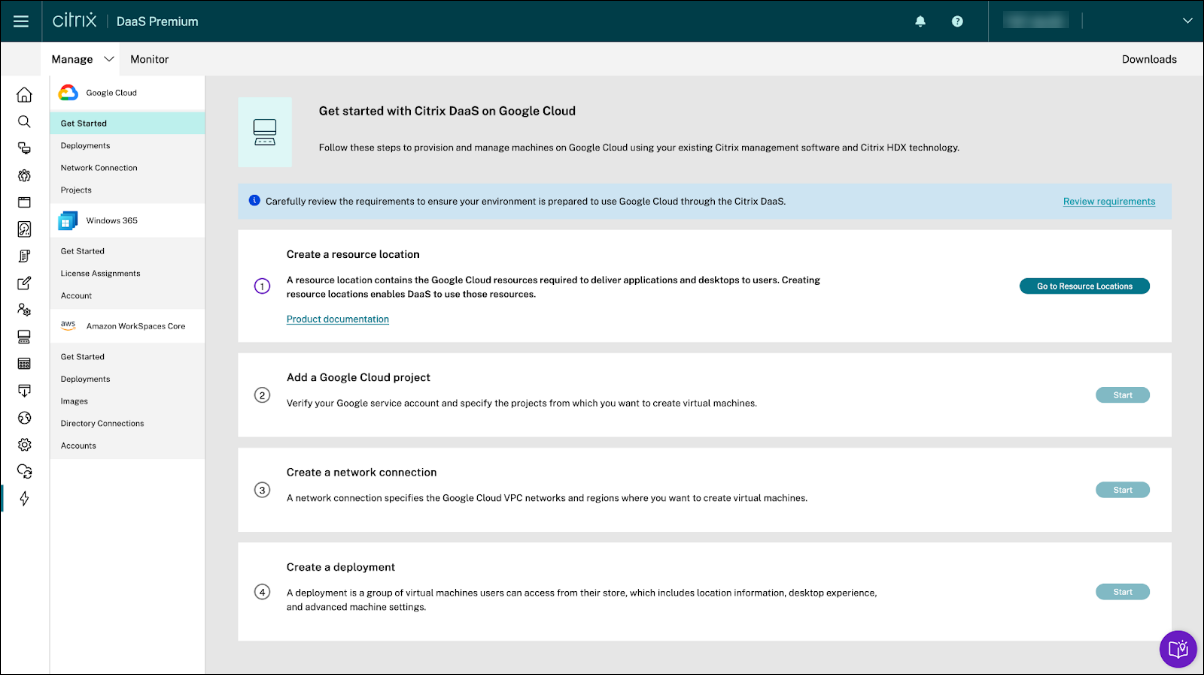The width and height of the screenshot is (1204, 675).
Task: Switch to the Monitor tab
Action: 149,59
